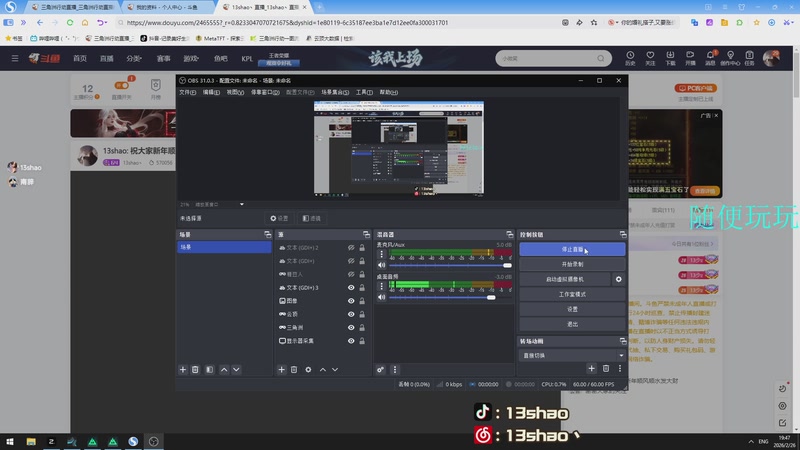Delete the selected source with the sources panel trash icon

tap(294, 369)
